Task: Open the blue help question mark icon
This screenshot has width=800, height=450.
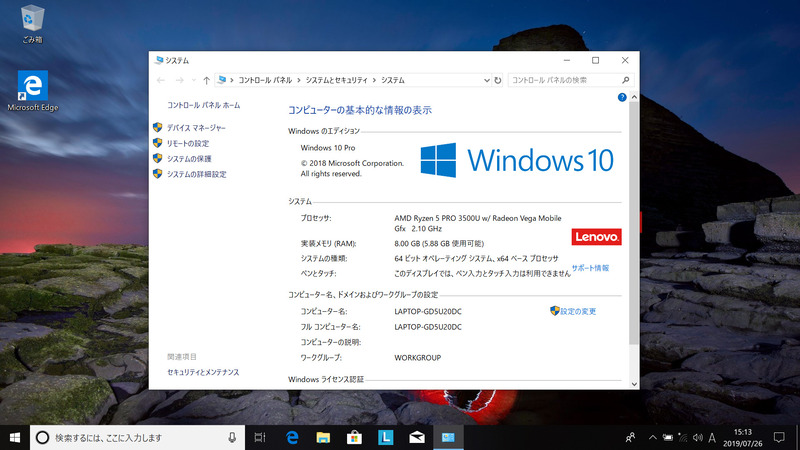Action: coord(622,97)
